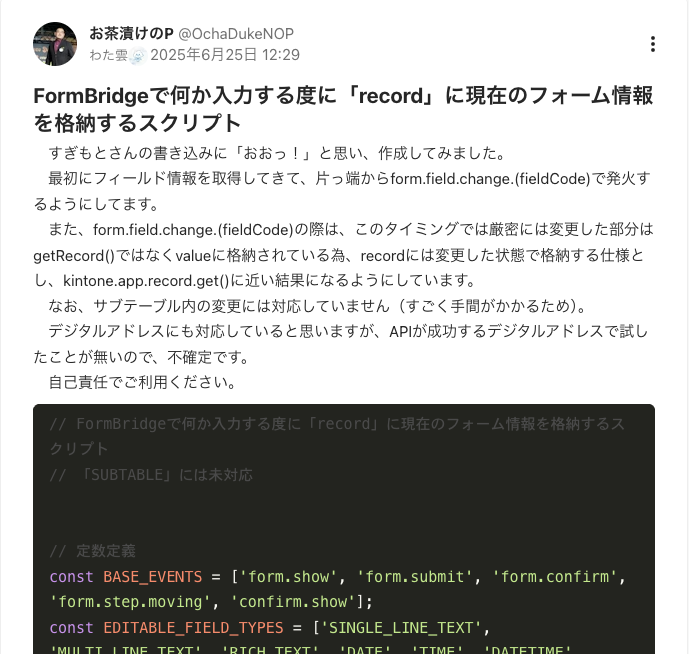Click the page's vertical scrollbar
This screenshot has height=654, width=689.
point(685,300)
